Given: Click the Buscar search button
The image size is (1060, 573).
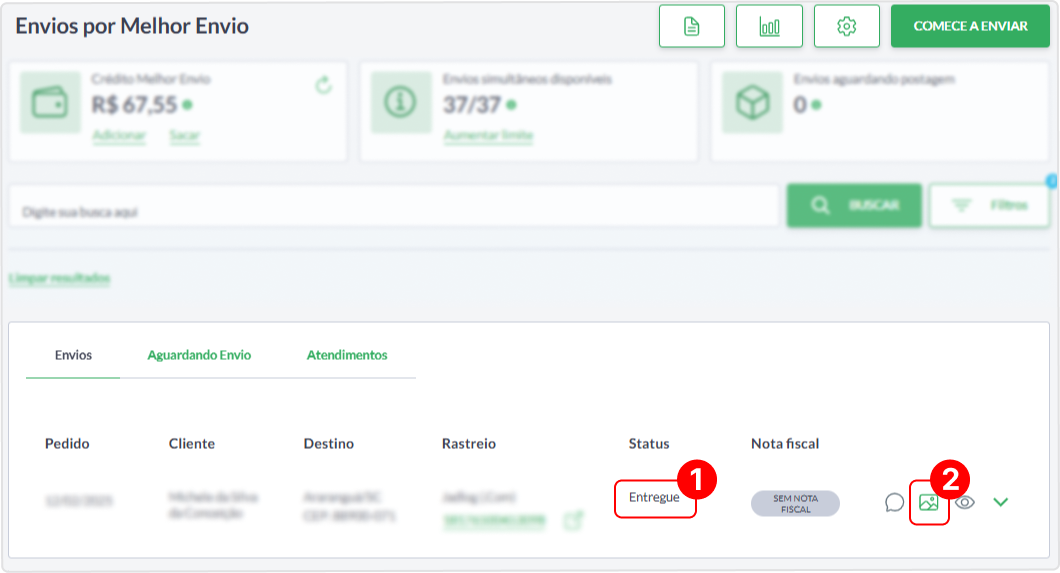Looking at the screenshot, I should coord(854,205).
